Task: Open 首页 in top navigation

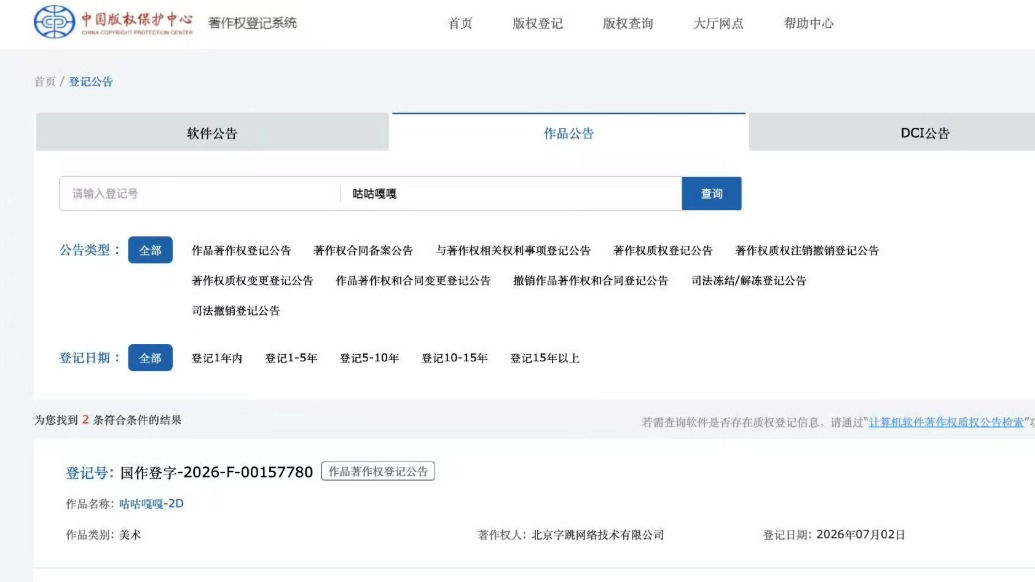Action: (460, 24)
